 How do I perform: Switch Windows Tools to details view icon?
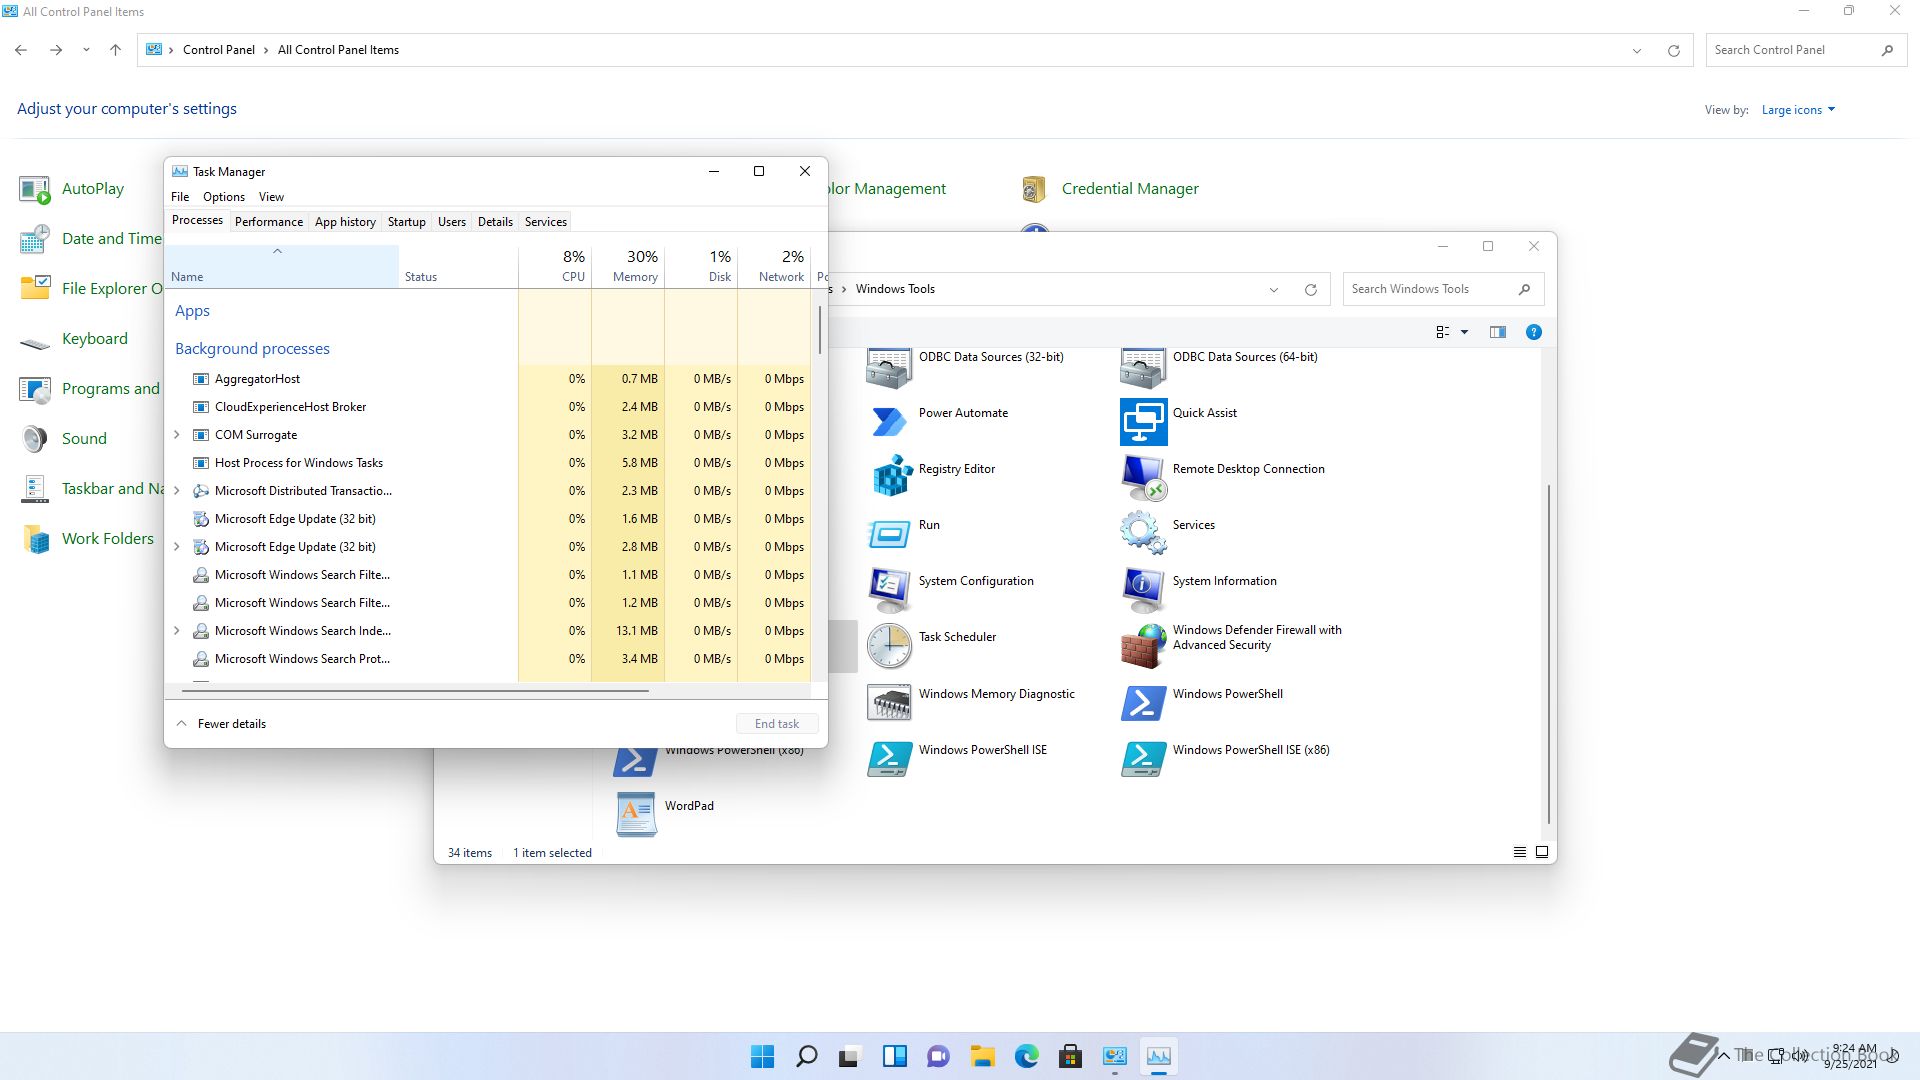tap(1519, 852)
